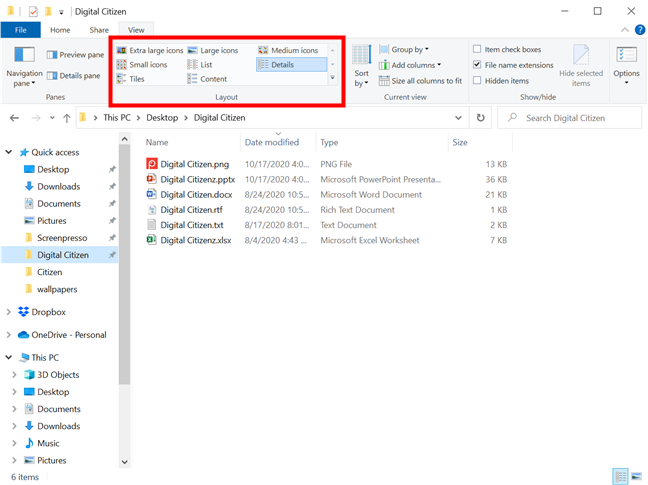Go back to previous folder
The width and height of the screenshot is (648, 485).
[14, 118]
